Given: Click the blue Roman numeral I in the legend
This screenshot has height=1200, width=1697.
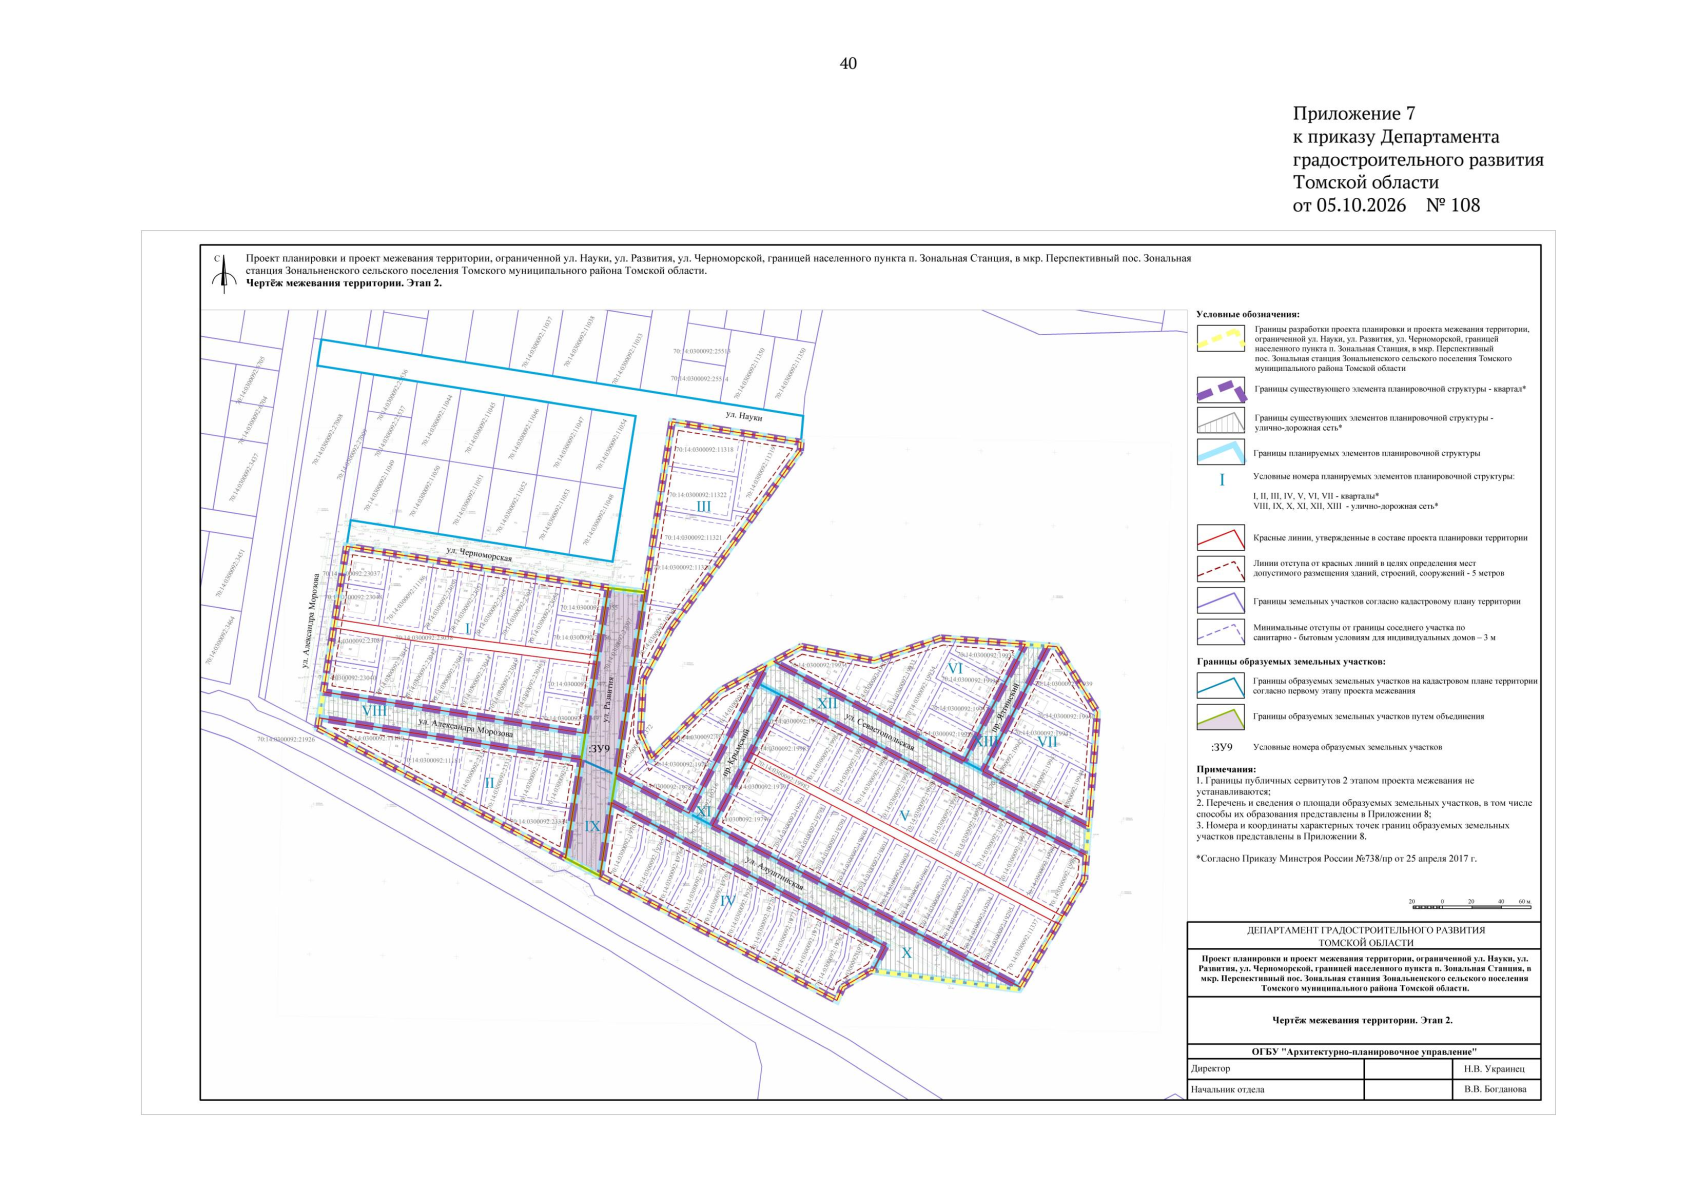Looking at the screenshot, I should (1221, 481).
